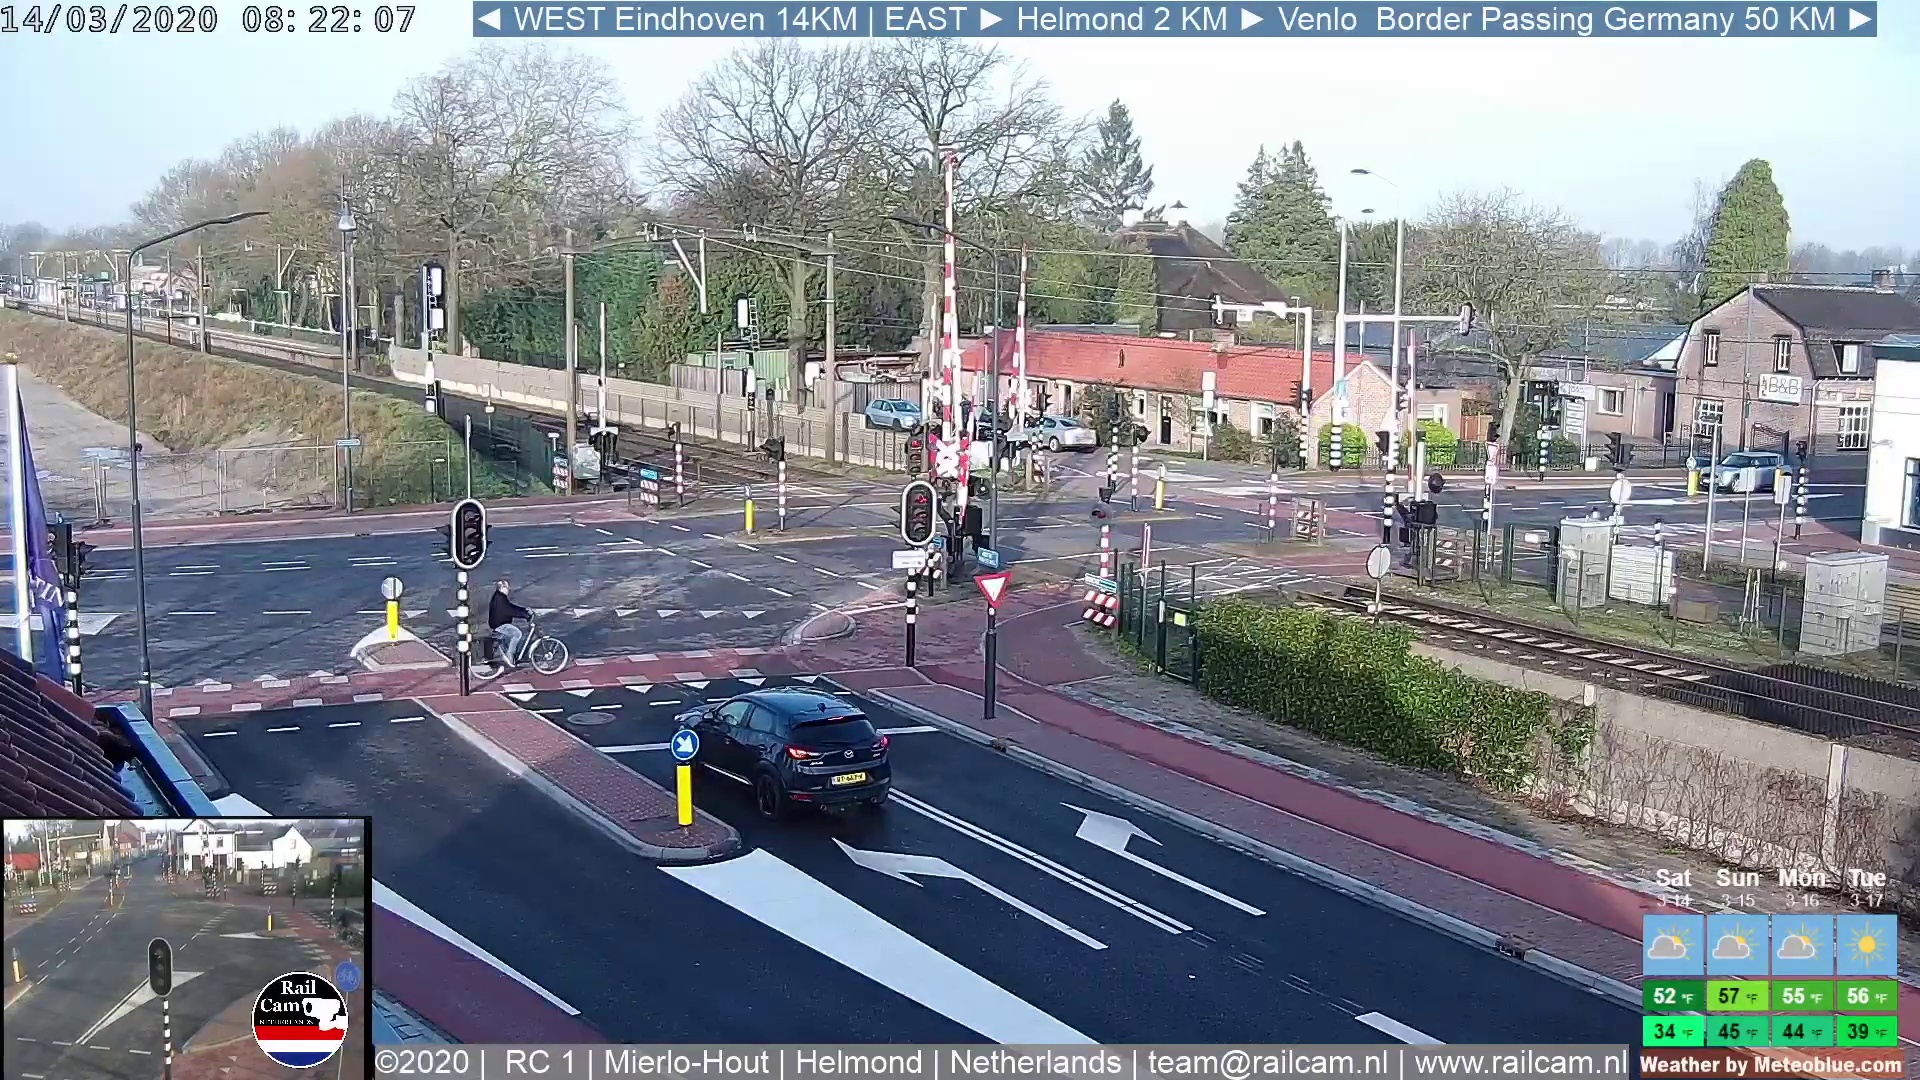Click Sunday's partly cloudy weather icon
Screen dimensions: 1920x1080
(1736, 945)
